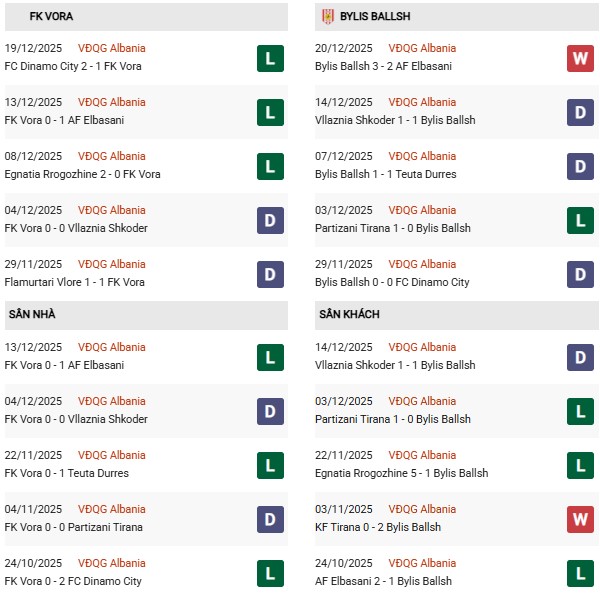Click the Bylis Ballsh club logo
This screenshot has width=600, height=593.
click(x=327, y=17)
